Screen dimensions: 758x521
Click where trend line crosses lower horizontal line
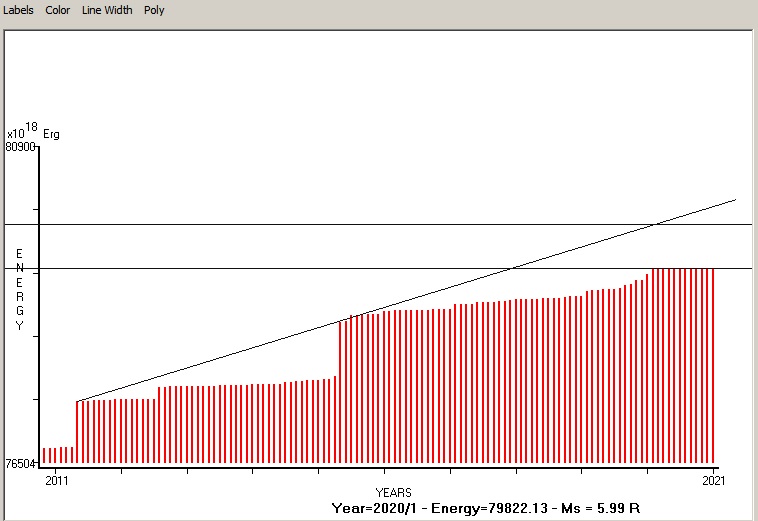point(513,268)
